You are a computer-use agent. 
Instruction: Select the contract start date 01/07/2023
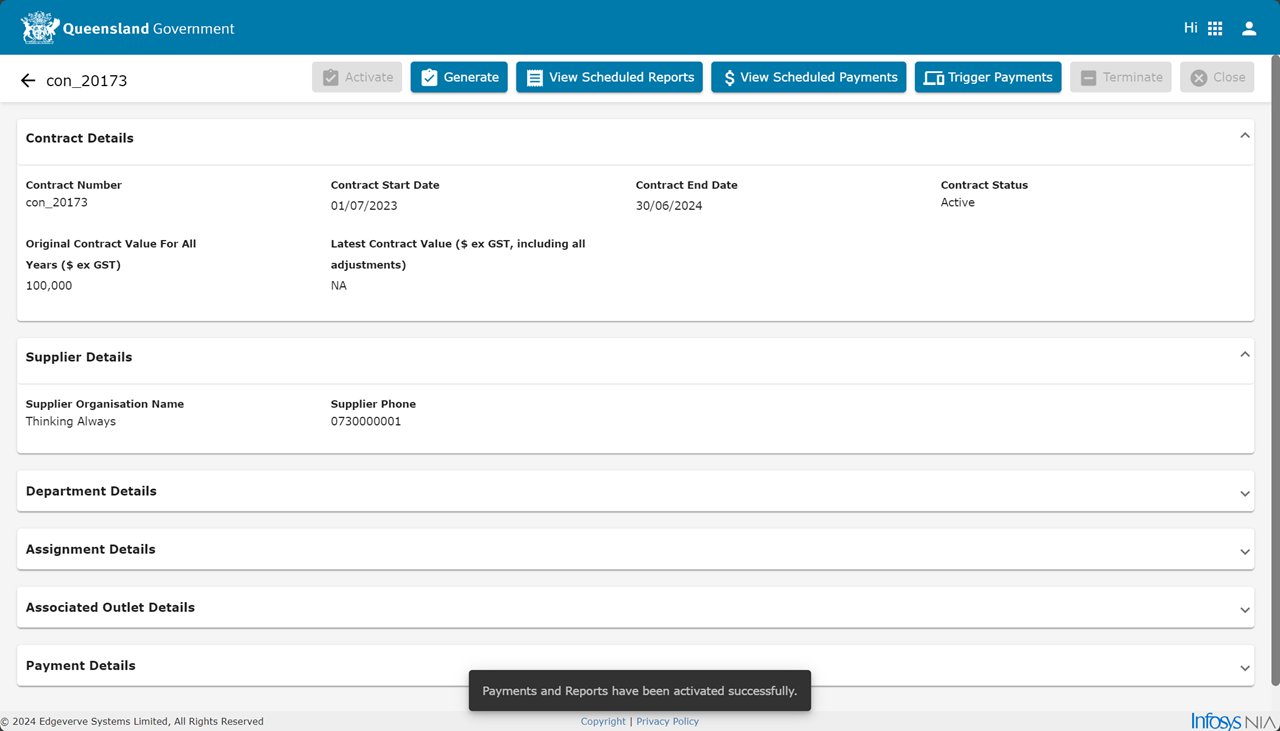[x=364, y=206]
